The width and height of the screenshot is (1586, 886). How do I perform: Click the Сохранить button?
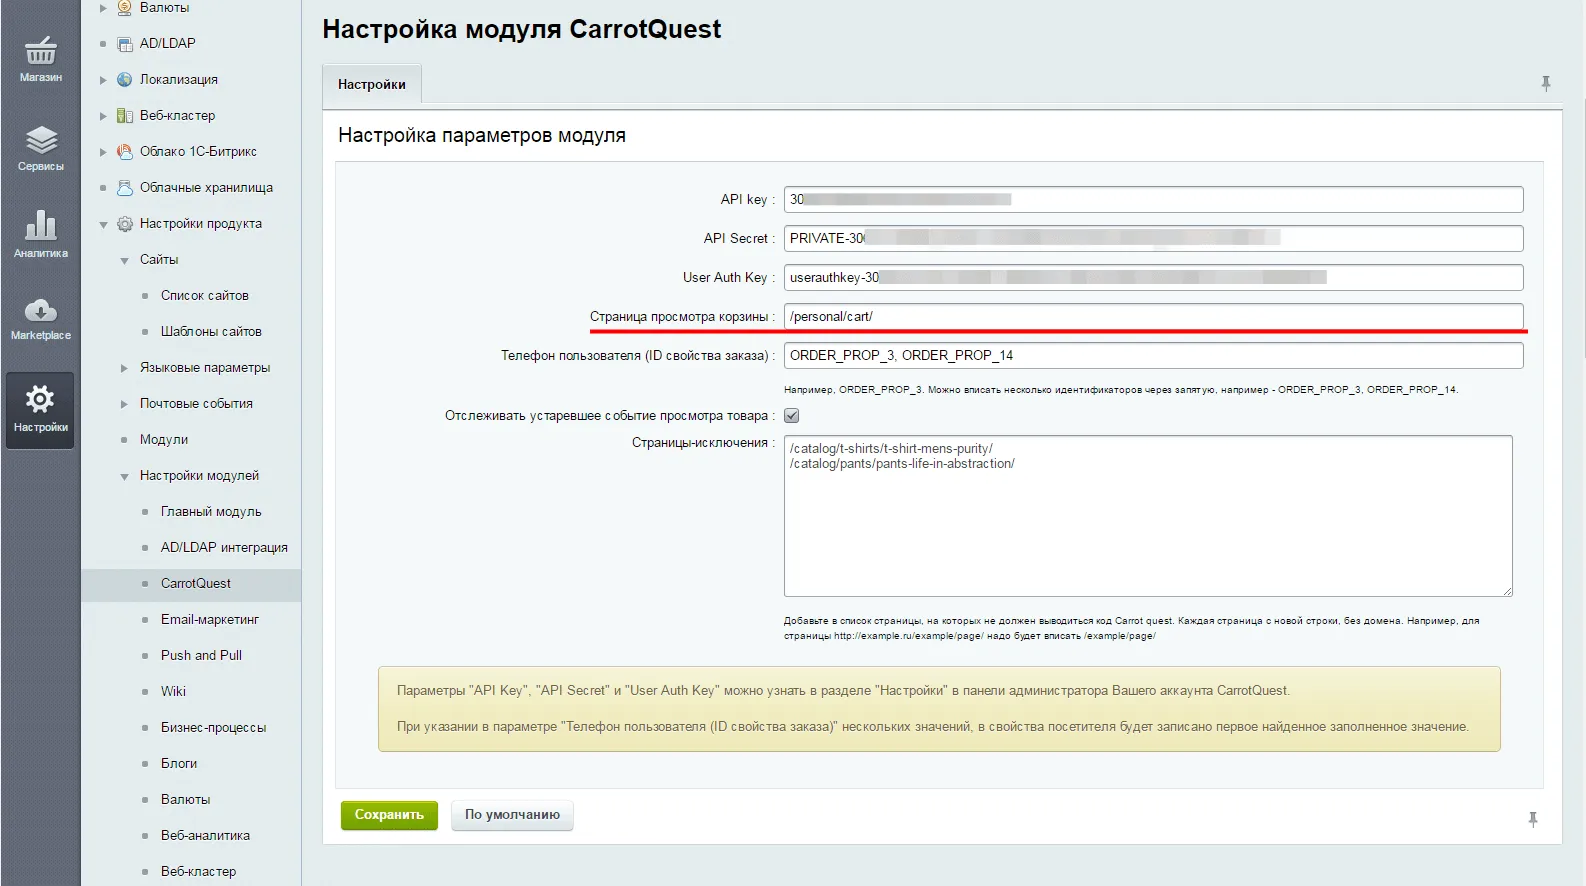point(389,815)
